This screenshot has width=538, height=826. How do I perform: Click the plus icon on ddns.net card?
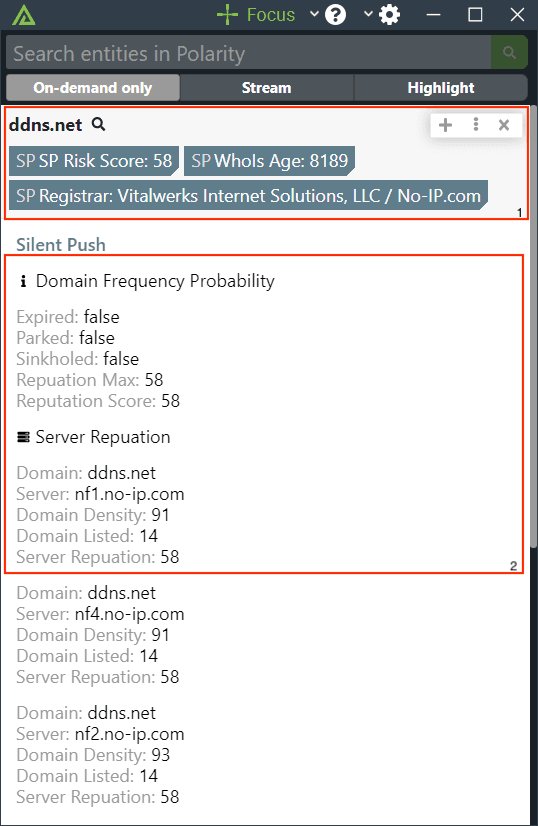[x=445, y=125]
